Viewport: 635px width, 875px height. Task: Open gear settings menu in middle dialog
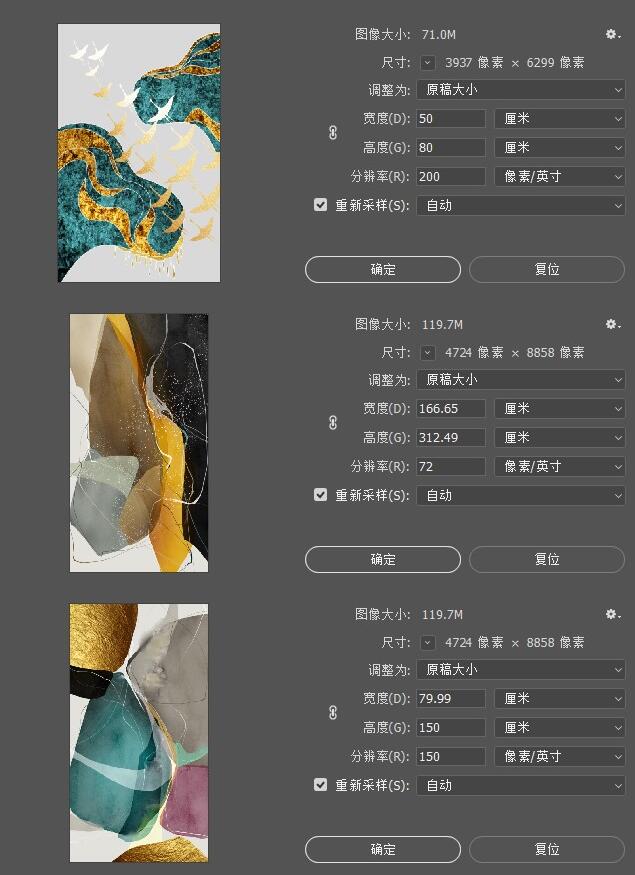pos(613,324)
